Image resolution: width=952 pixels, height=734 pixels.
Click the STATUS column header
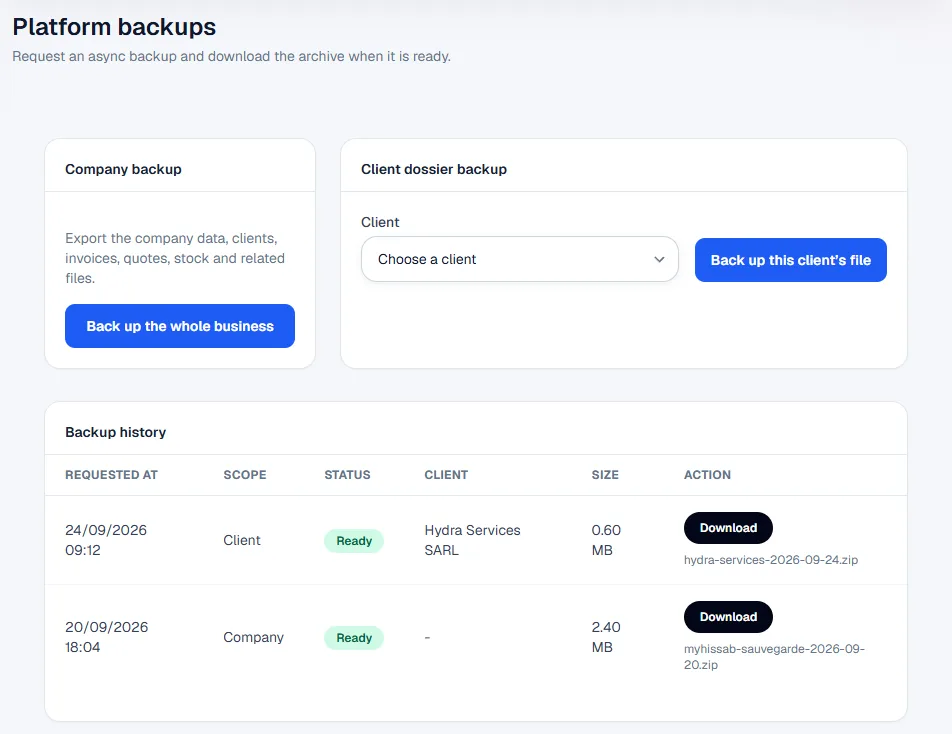(x=347, y=475)
